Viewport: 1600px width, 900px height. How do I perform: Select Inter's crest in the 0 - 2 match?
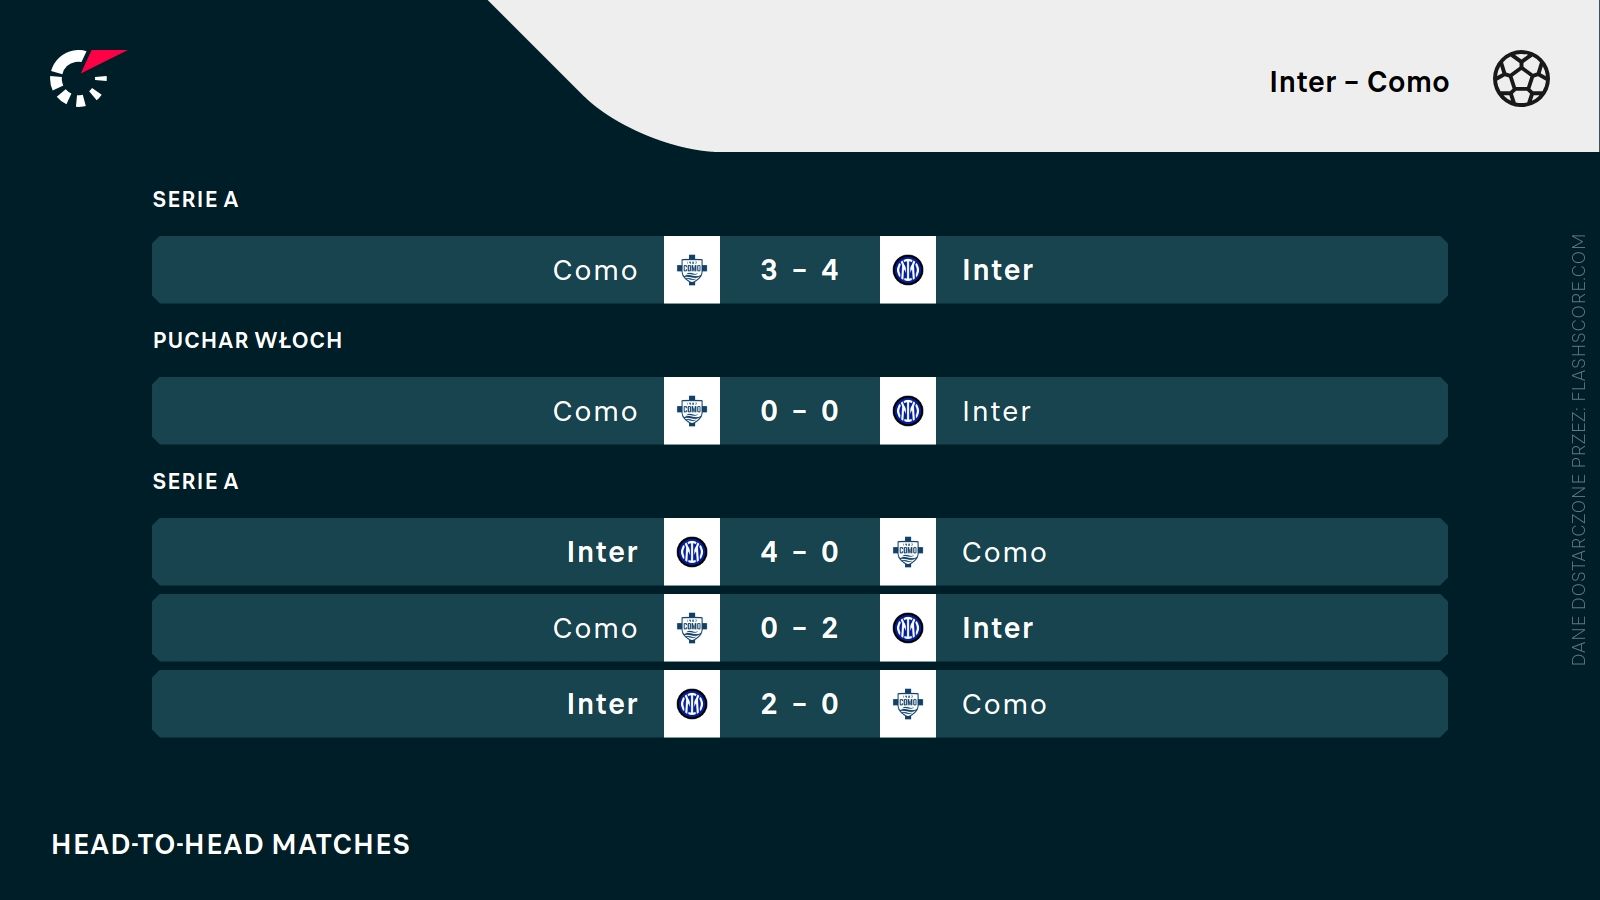point(908,628)
